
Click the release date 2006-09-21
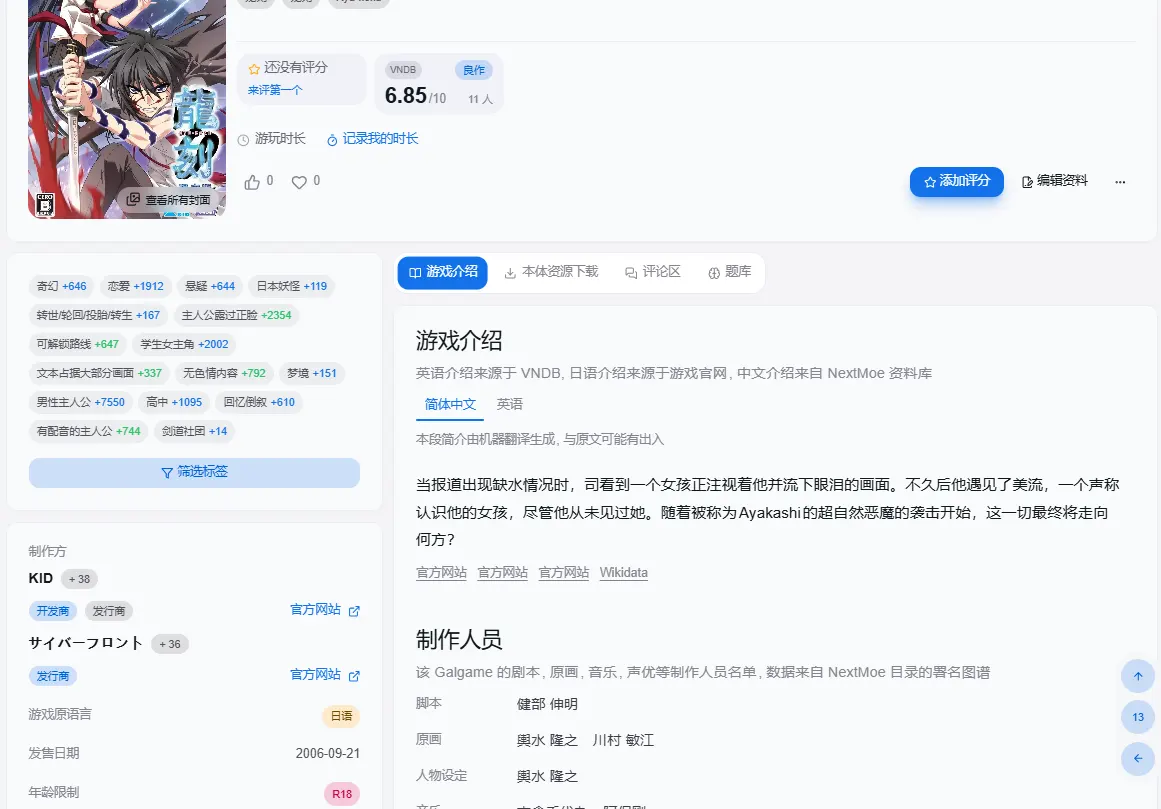pos(327,753)
